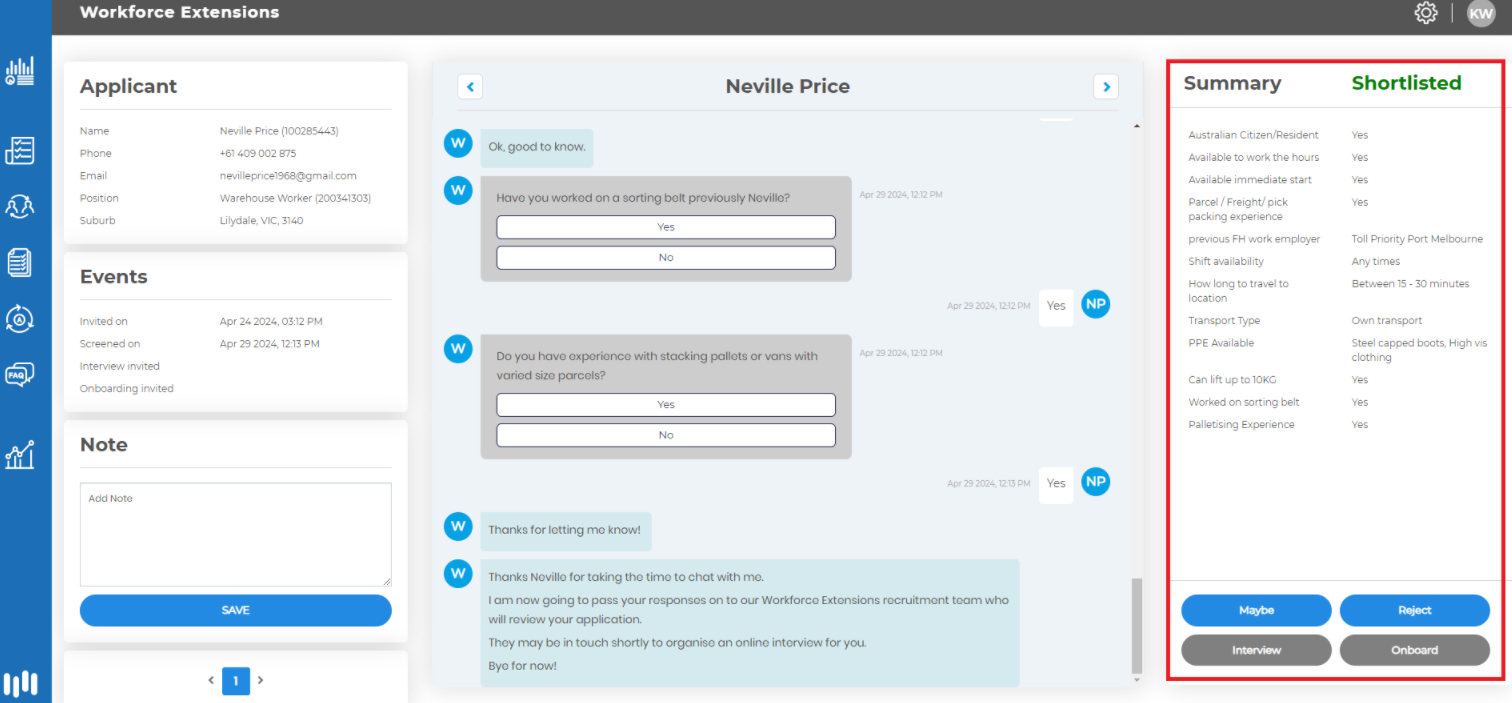Open the checklist tasks sidebar icon
Screen dimensions: 1512x703
click(20, 151)
